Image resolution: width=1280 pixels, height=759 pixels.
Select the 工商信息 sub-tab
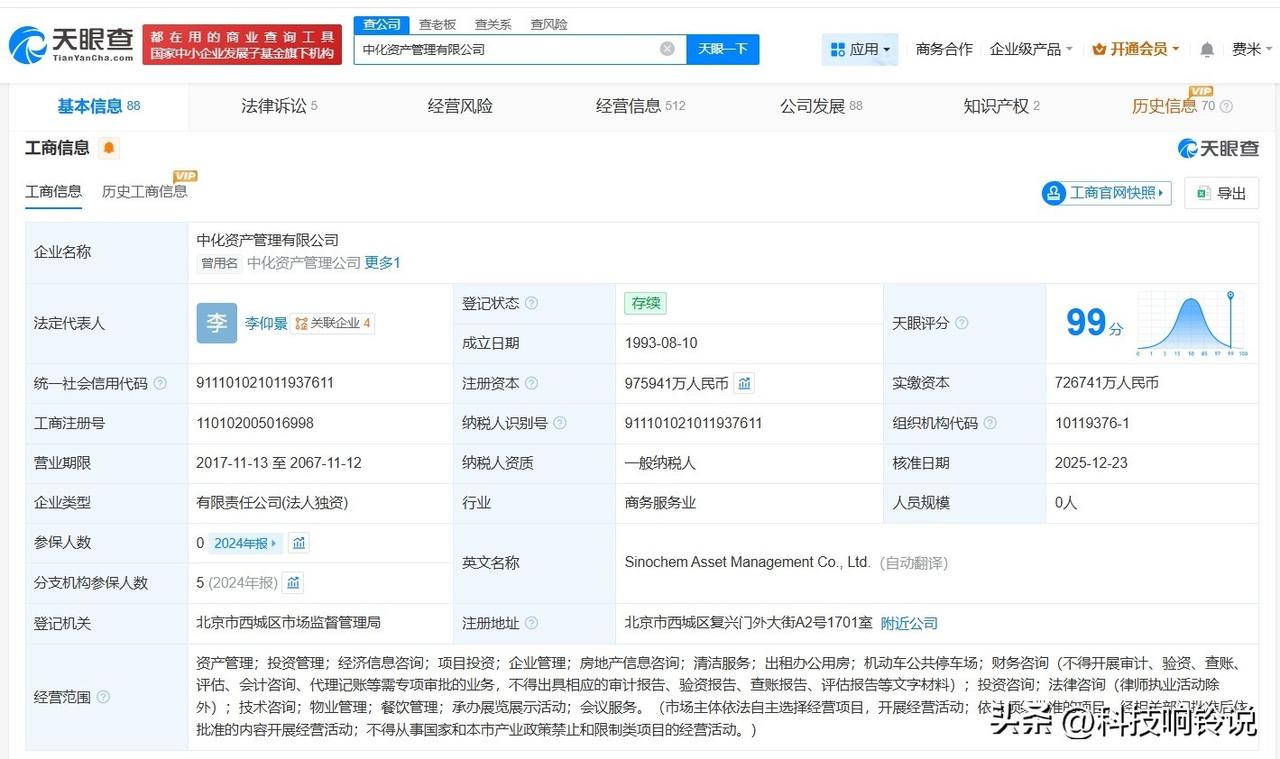coord(54,191)
